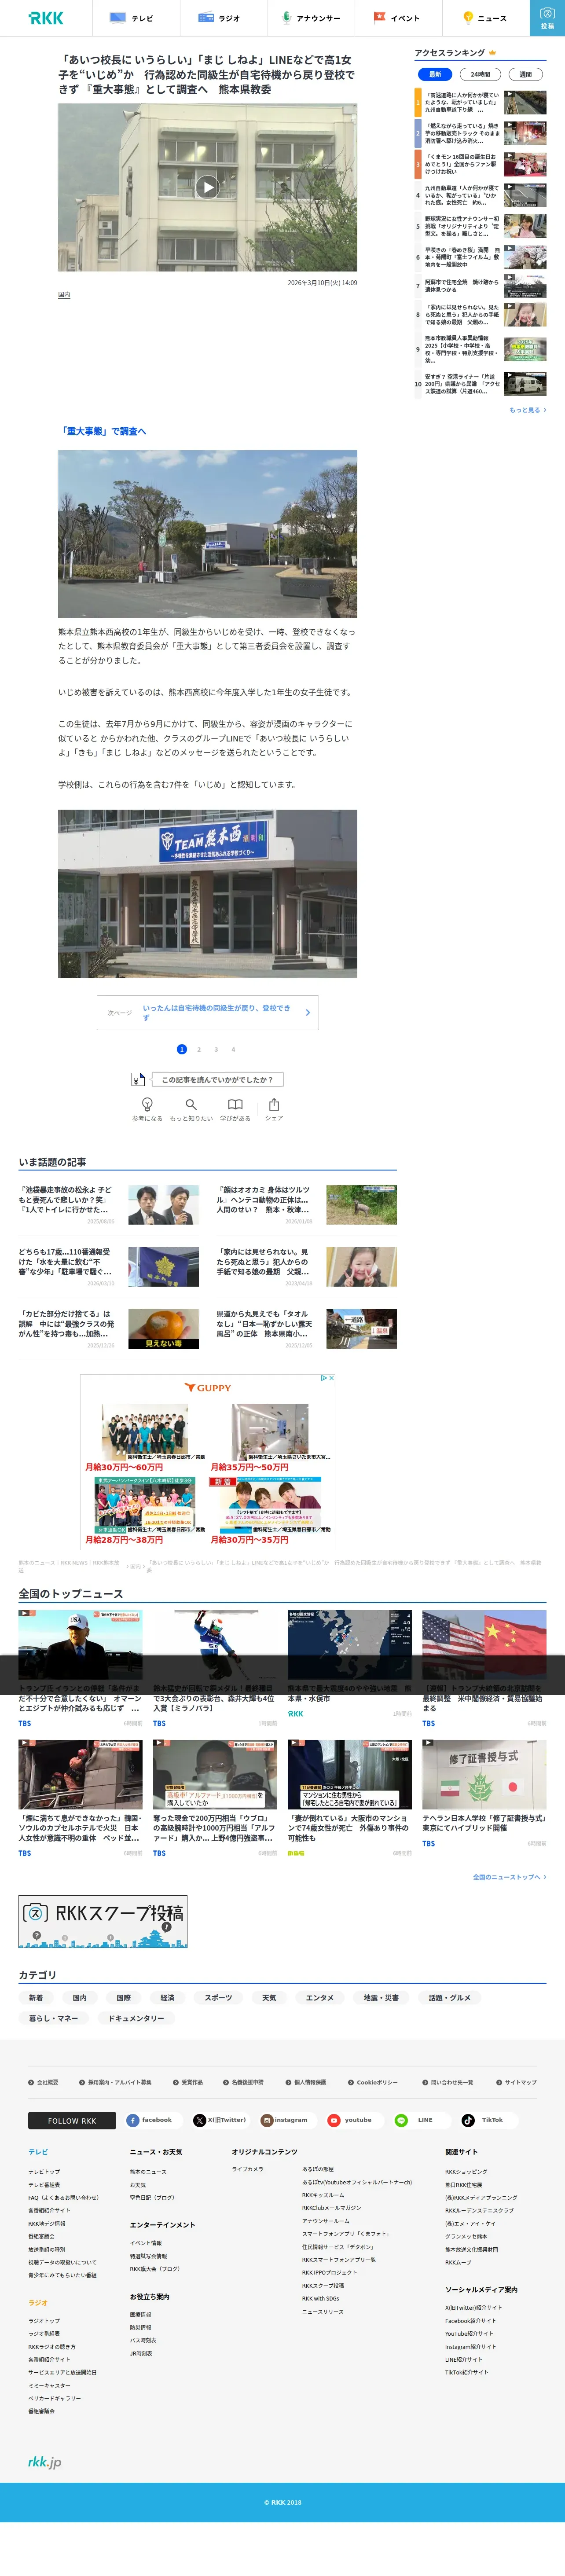Click the 次ページ next-page chevron arrow
Screen dimensions: 565x2576
click(x=307, y=1012)
